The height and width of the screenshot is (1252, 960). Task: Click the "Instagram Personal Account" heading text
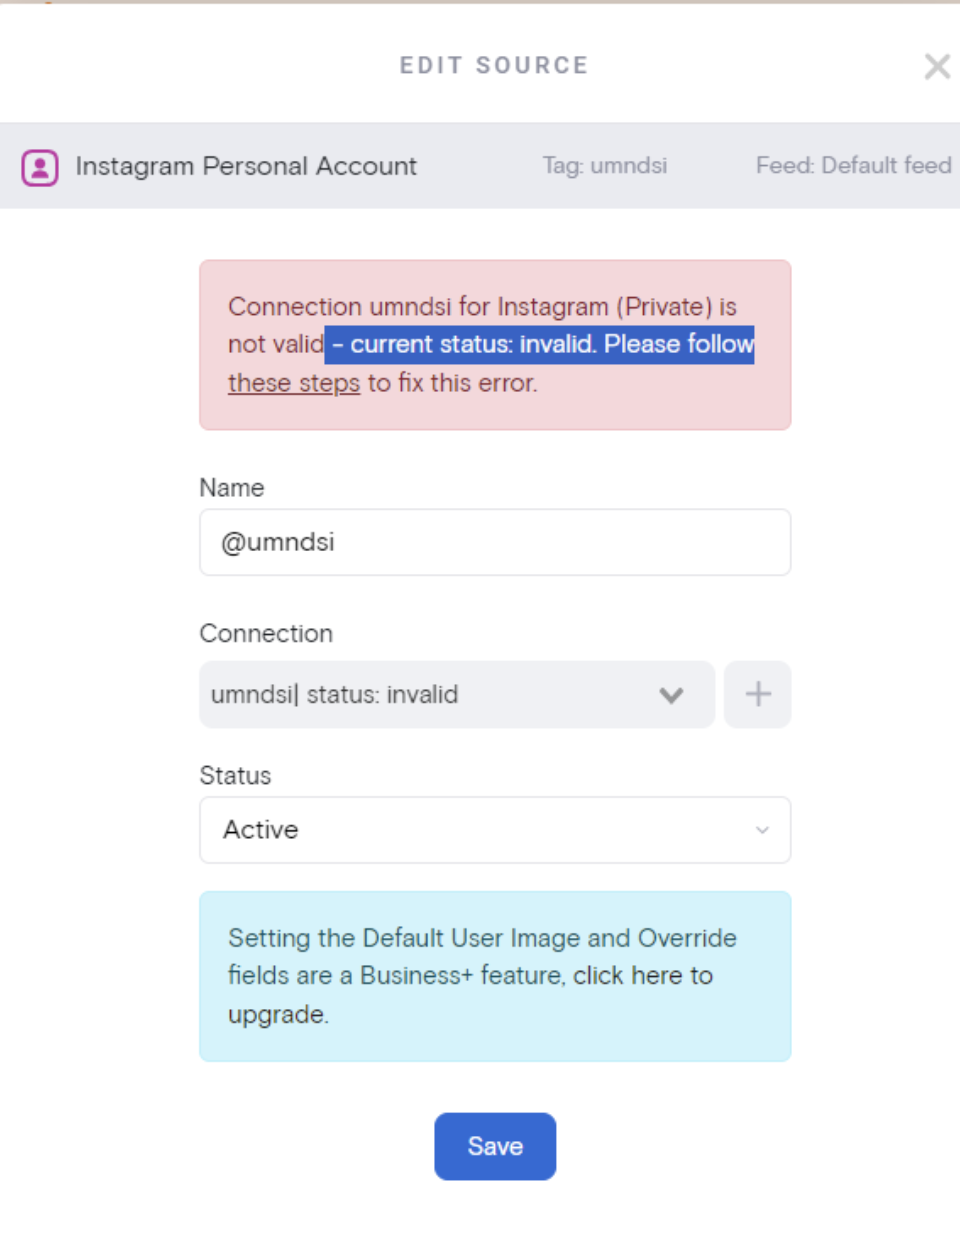click(x=246, y=166)
